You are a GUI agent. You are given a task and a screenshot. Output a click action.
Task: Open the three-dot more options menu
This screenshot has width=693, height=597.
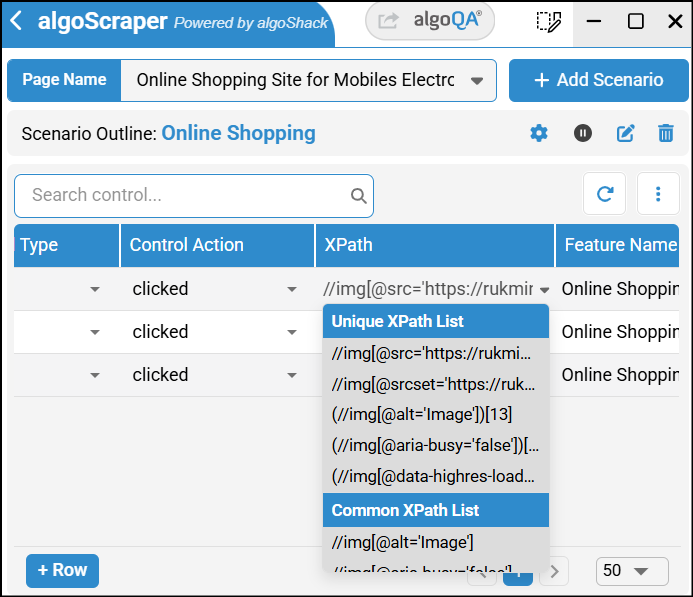point(658,194)
